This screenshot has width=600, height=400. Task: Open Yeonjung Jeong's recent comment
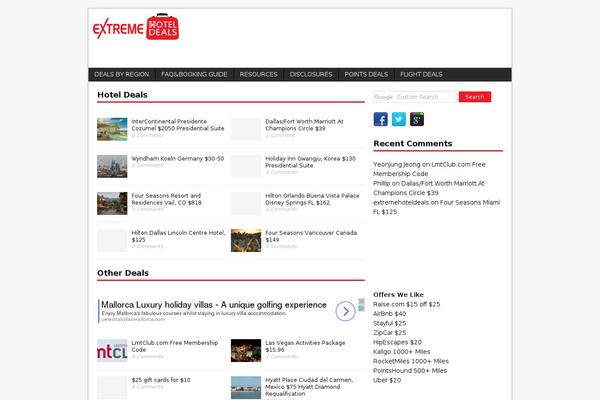pyautogui.click(x=429, y=169)
